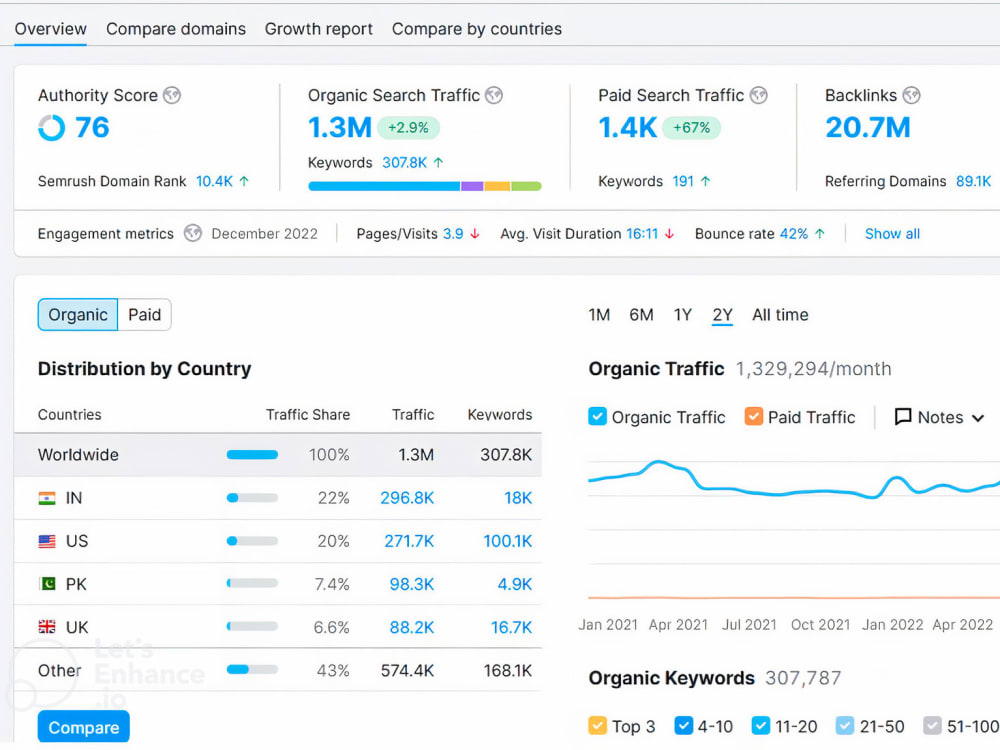
Task: Select the 1M time range
Action: (599, 314)
